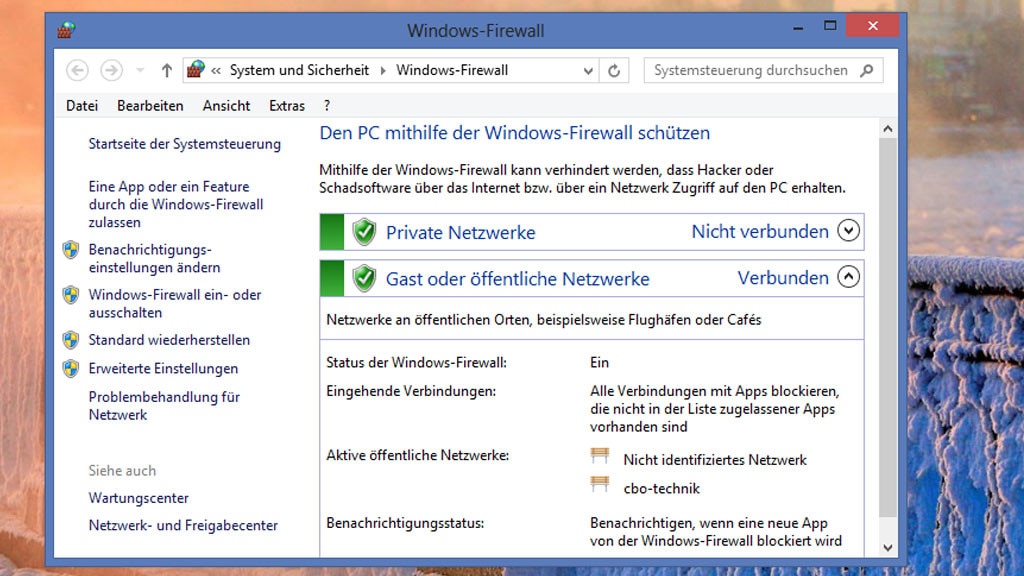Image resolution: width=1024 pixels, height=576 pixels.
Task: Click the Systemsteuerung durchsuchen search field
Action: [x=755, y=70]
